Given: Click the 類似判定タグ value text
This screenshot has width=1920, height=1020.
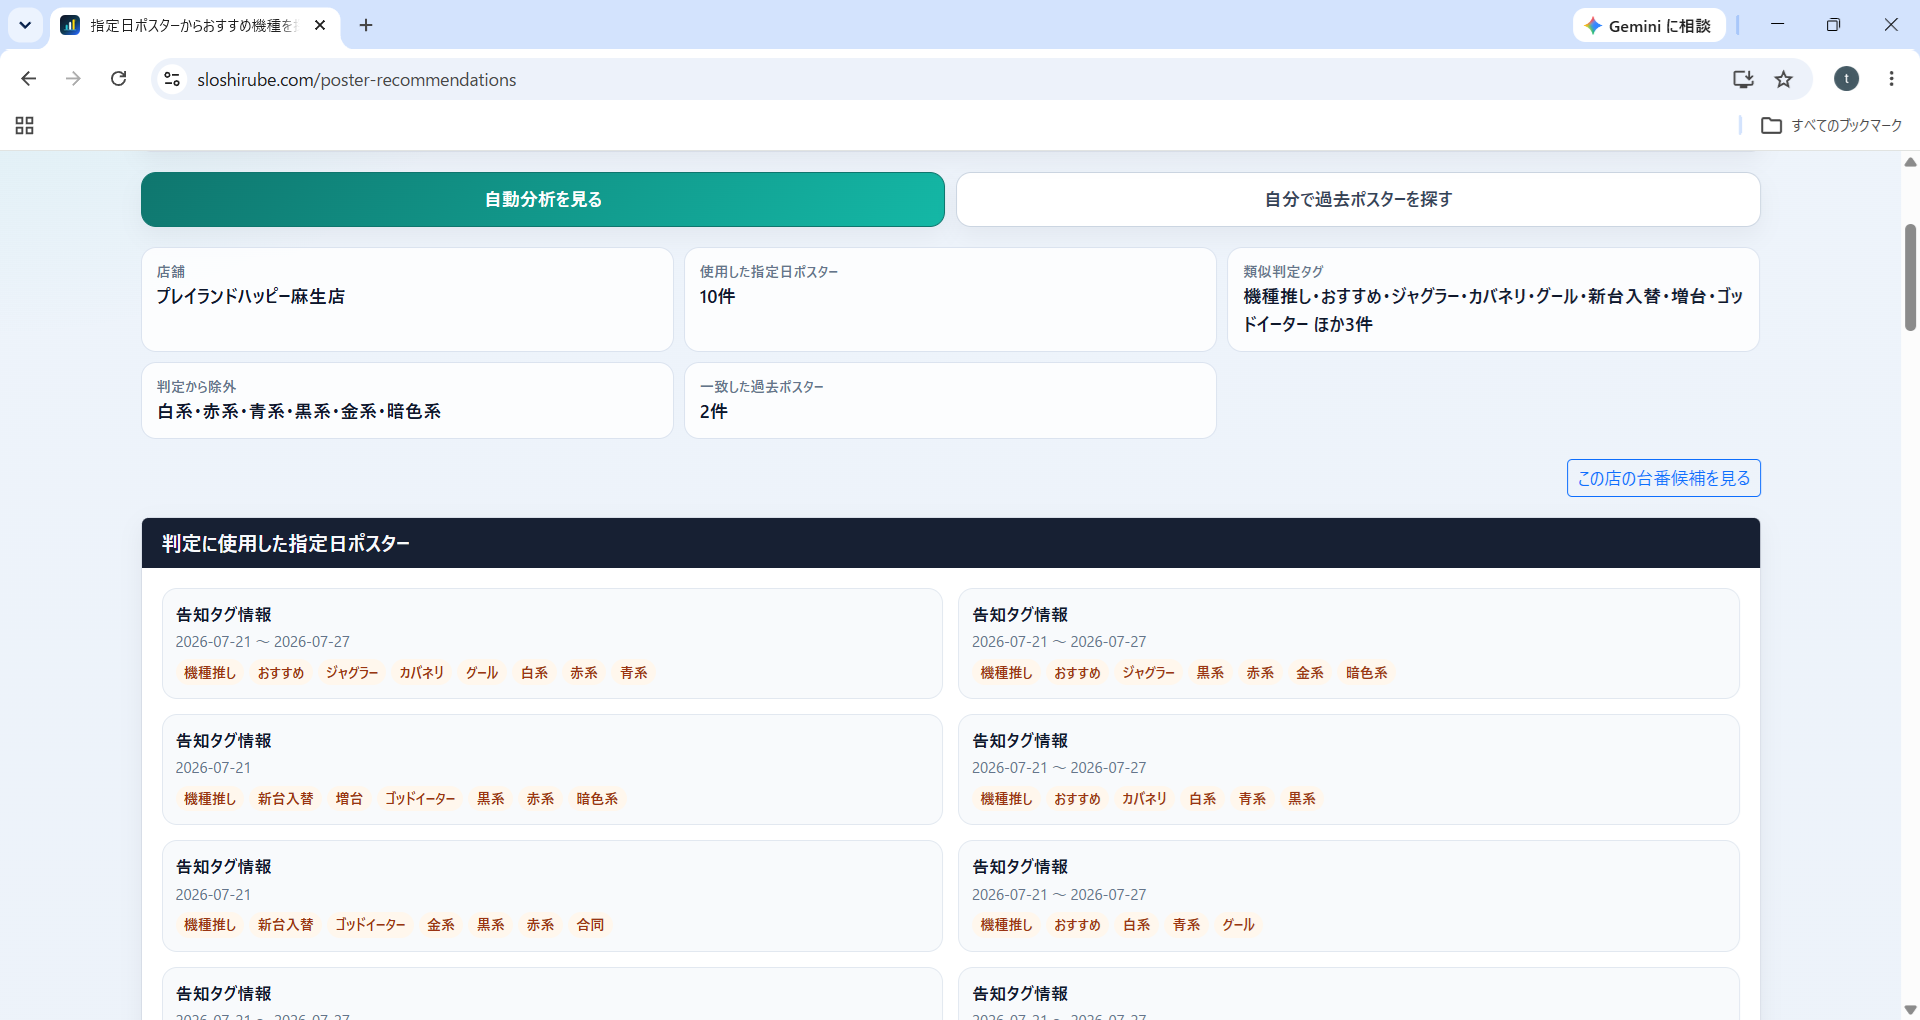Looking at the screenshot, I should pos(1493,310).
